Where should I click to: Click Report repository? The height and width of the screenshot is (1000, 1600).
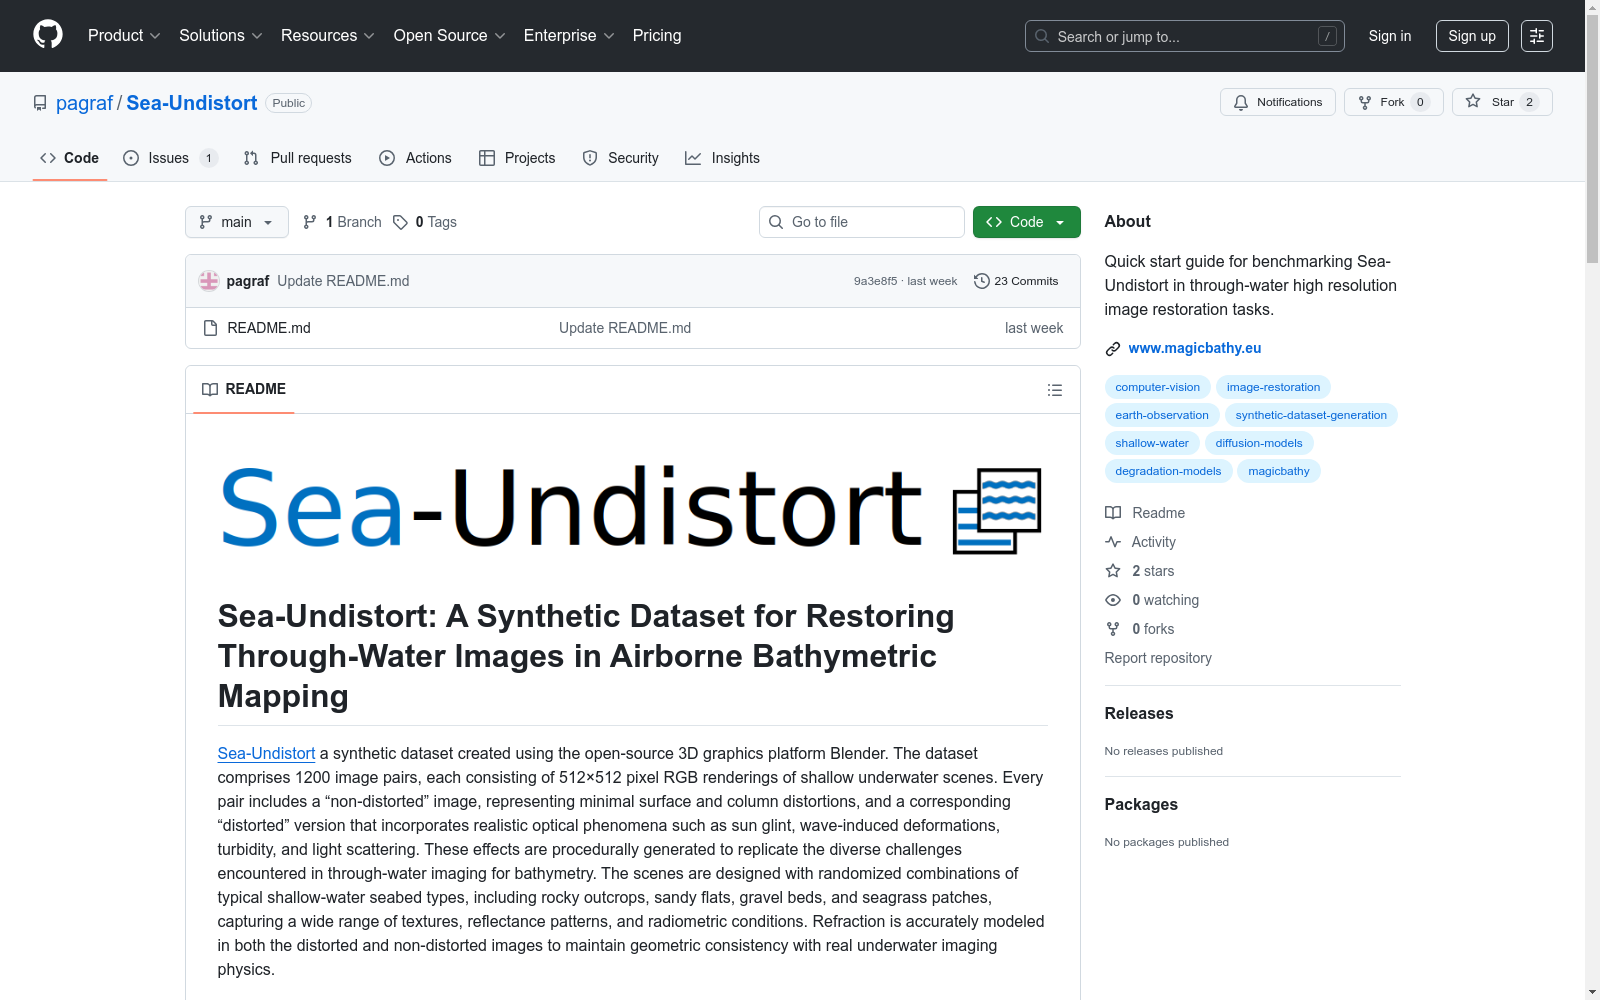pos(1158,658)
